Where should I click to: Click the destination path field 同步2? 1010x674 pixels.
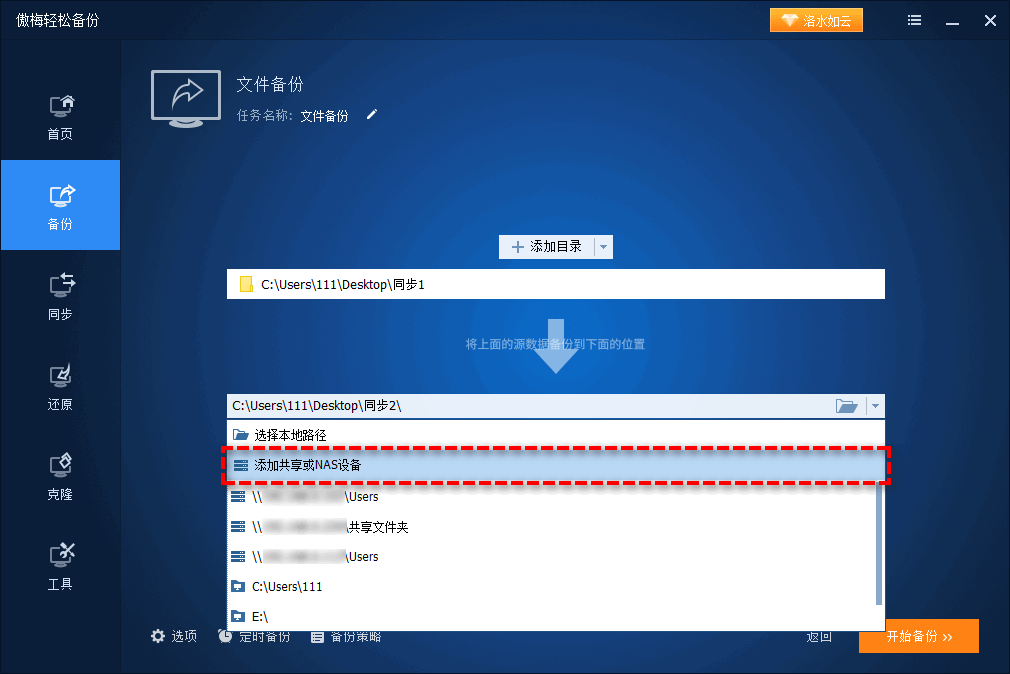click(529, 406)
